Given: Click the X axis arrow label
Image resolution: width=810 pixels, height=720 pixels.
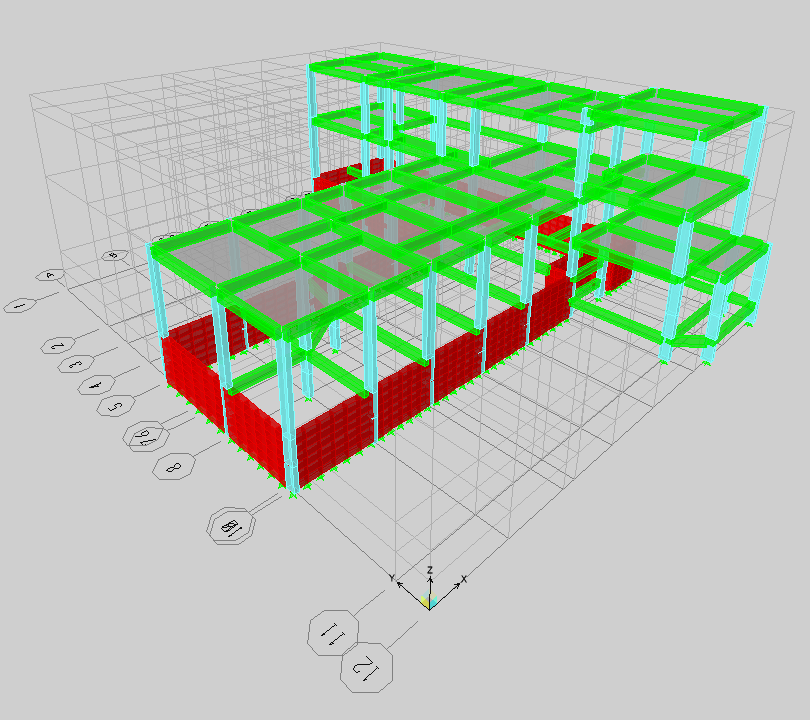Looking at the screenshot, I should [464, 579].
